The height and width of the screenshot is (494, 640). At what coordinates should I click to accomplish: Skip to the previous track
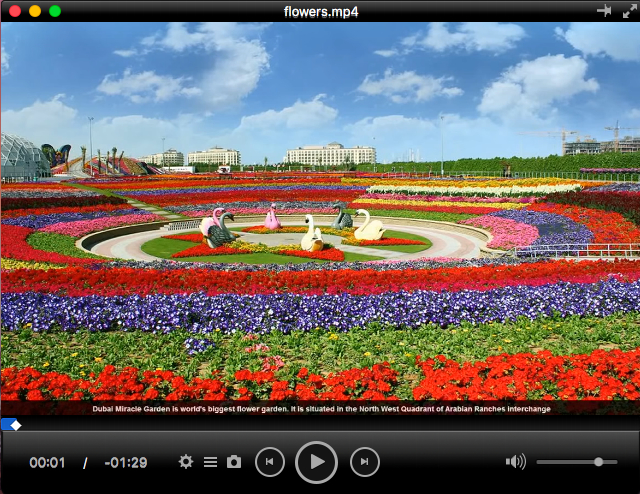click(x=269, y=462)
